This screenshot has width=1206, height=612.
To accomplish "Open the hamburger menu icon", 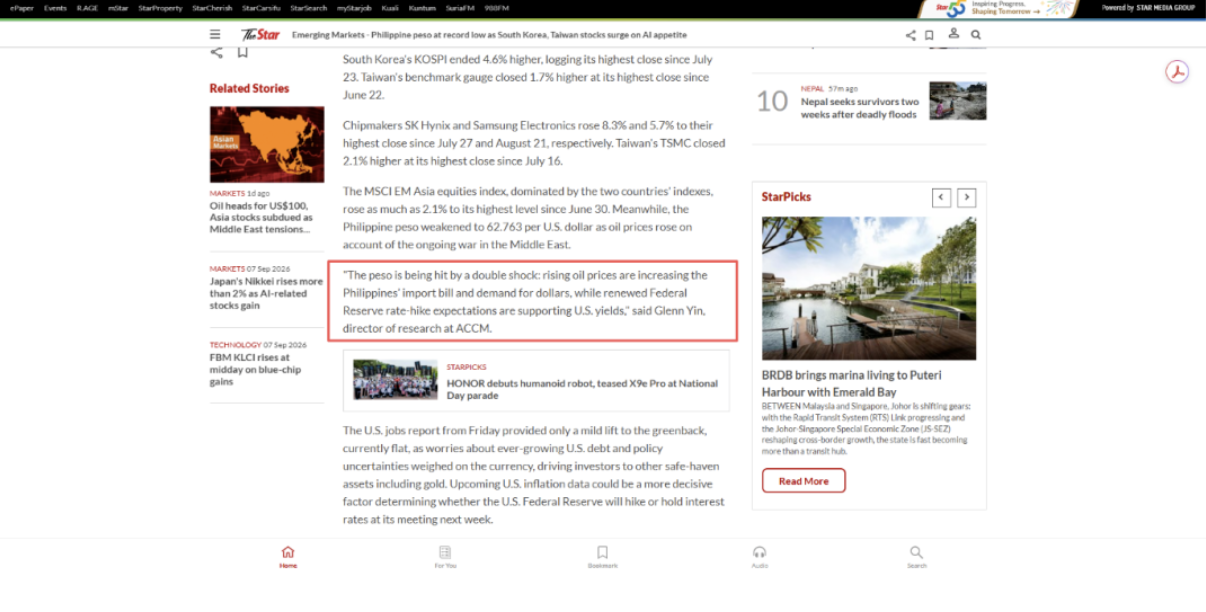I will [215, 34].
